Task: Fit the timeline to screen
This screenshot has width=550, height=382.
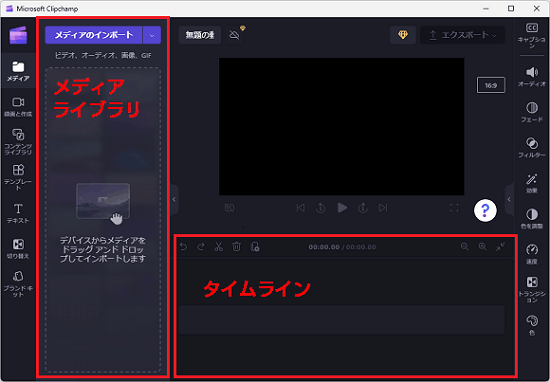Action: click(501, 247)
